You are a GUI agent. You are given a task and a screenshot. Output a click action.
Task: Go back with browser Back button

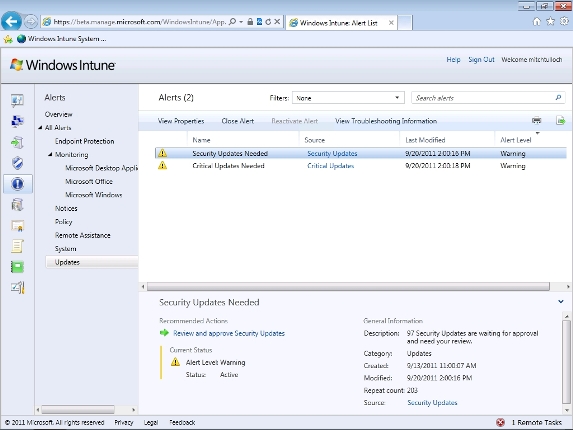(11, 22)
